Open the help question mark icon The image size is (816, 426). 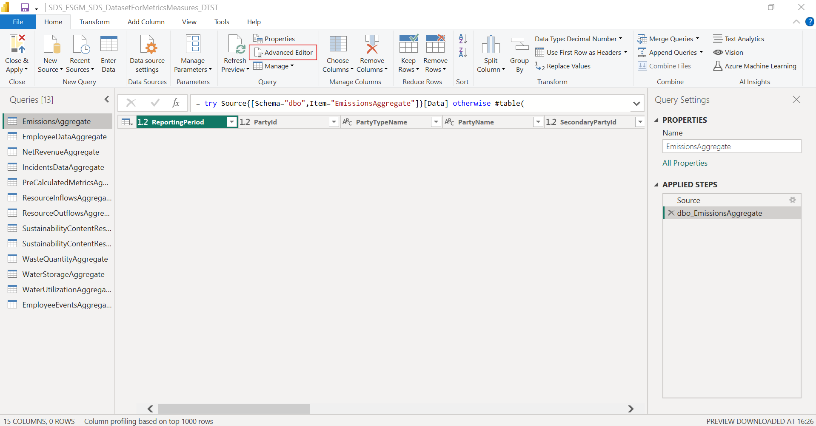click(x=810, y=22)
